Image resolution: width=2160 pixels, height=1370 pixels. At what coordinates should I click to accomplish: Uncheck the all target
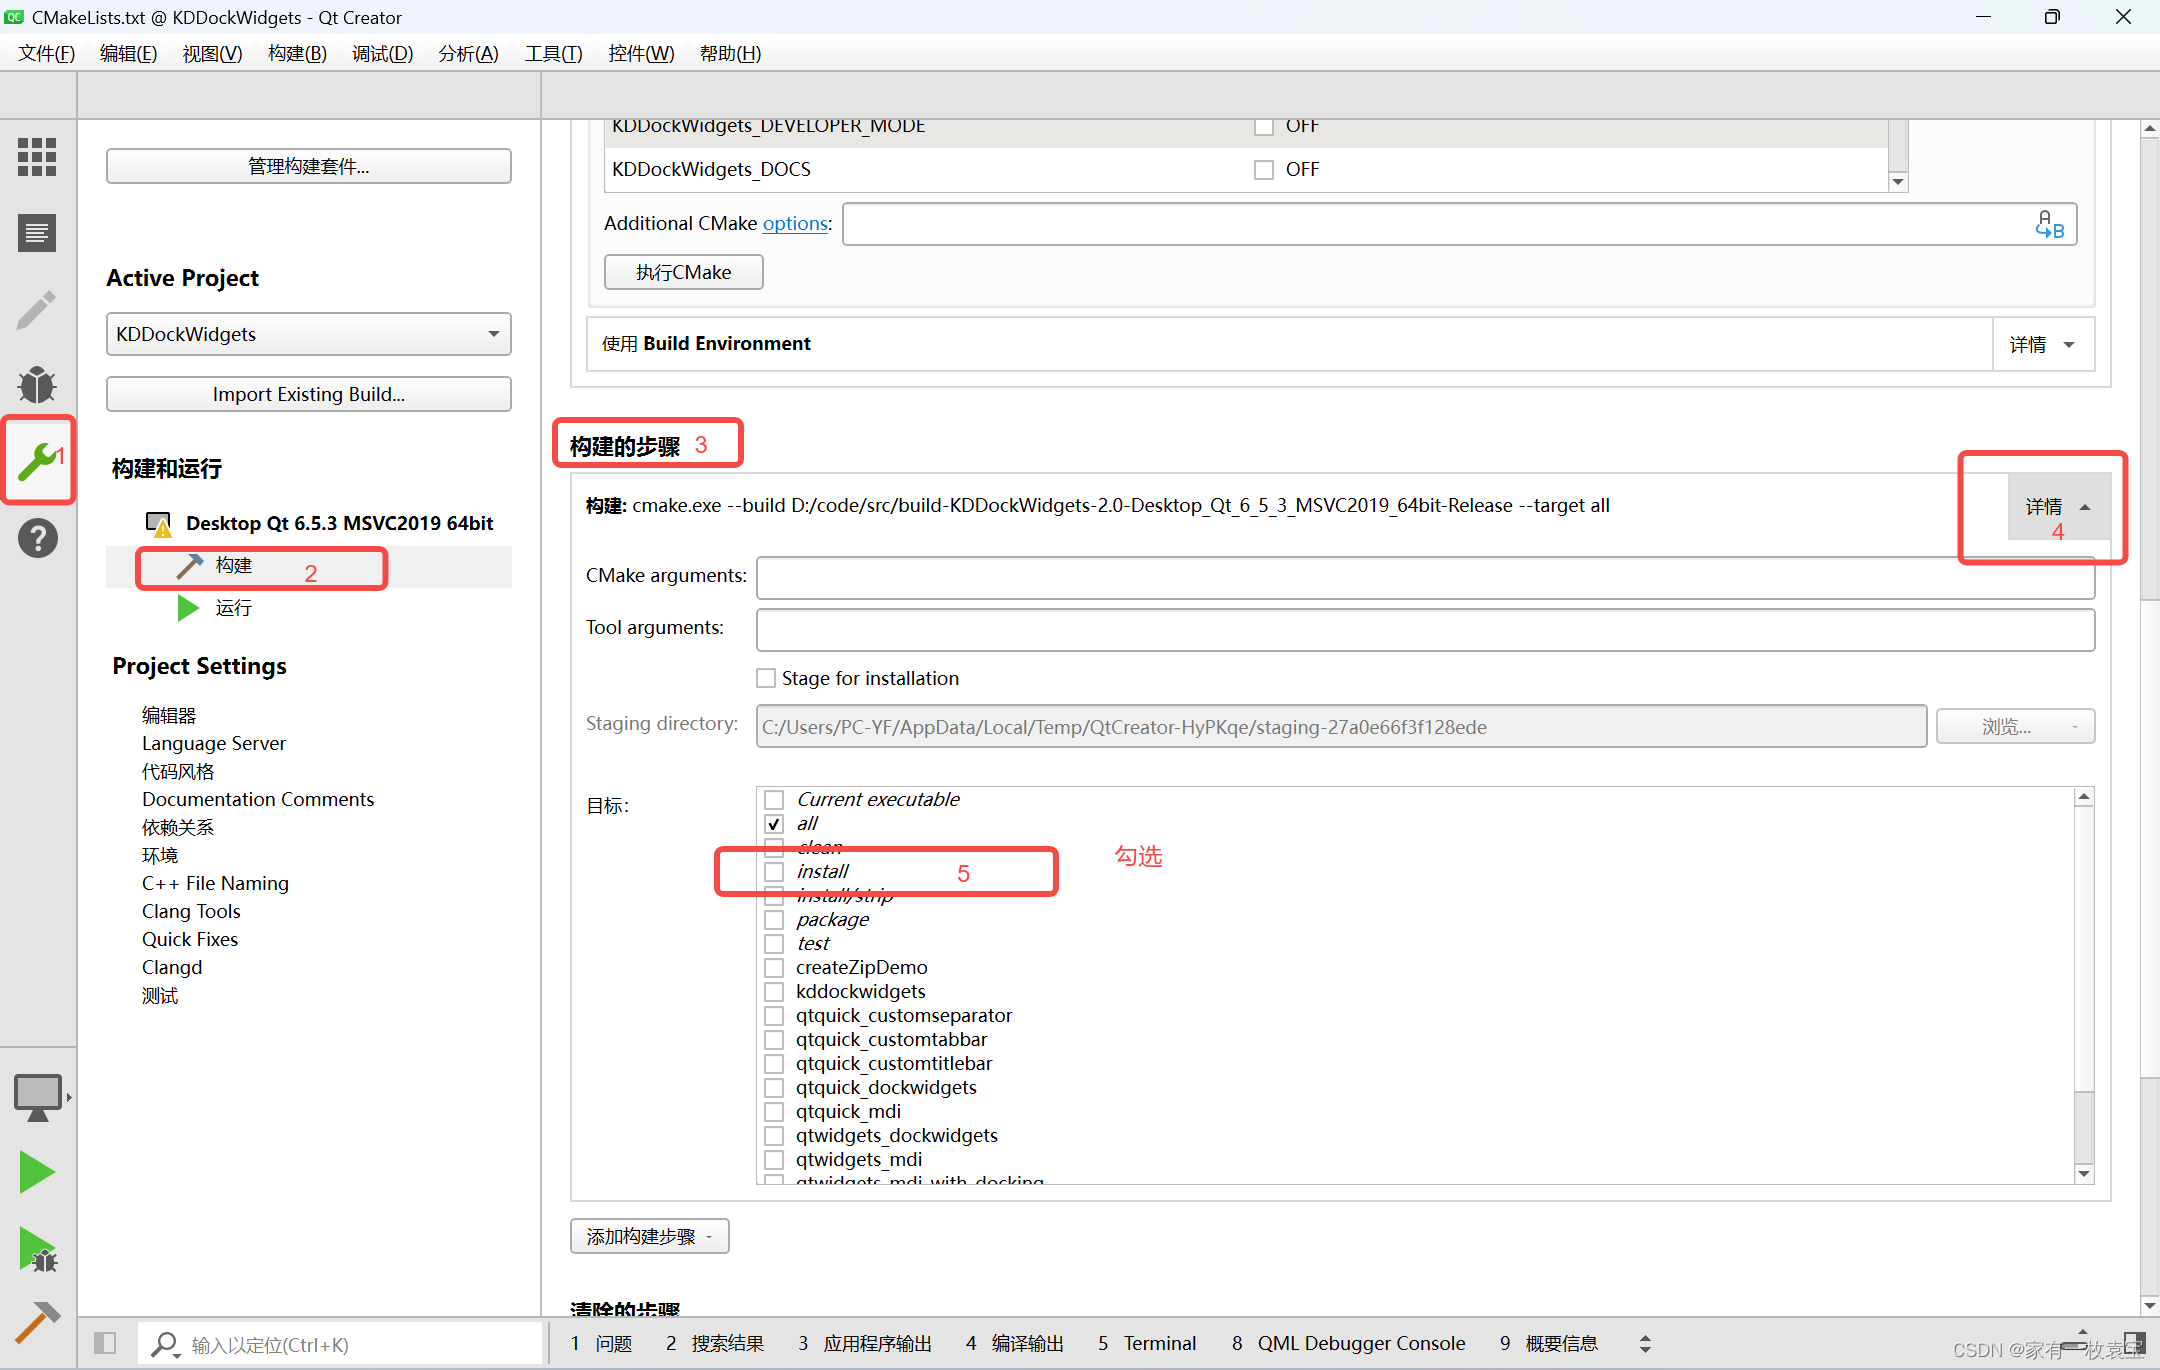click(x=774, y=824)
